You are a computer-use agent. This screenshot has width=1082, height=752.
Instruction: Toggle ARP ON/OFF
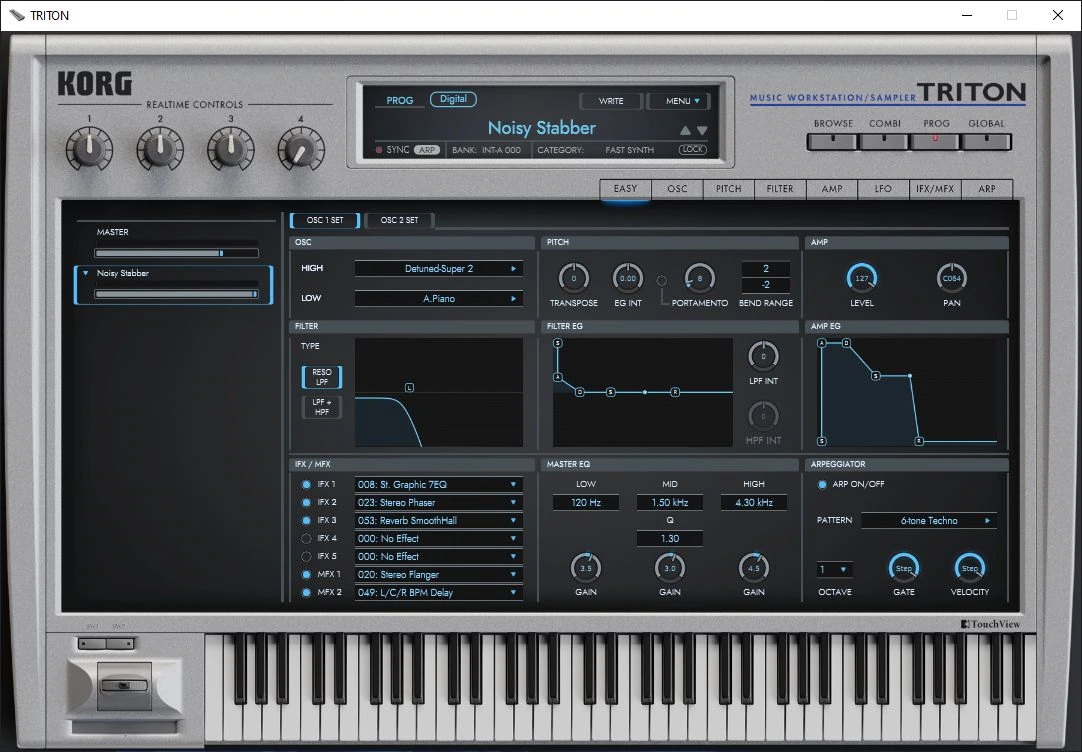coord(822,485)
